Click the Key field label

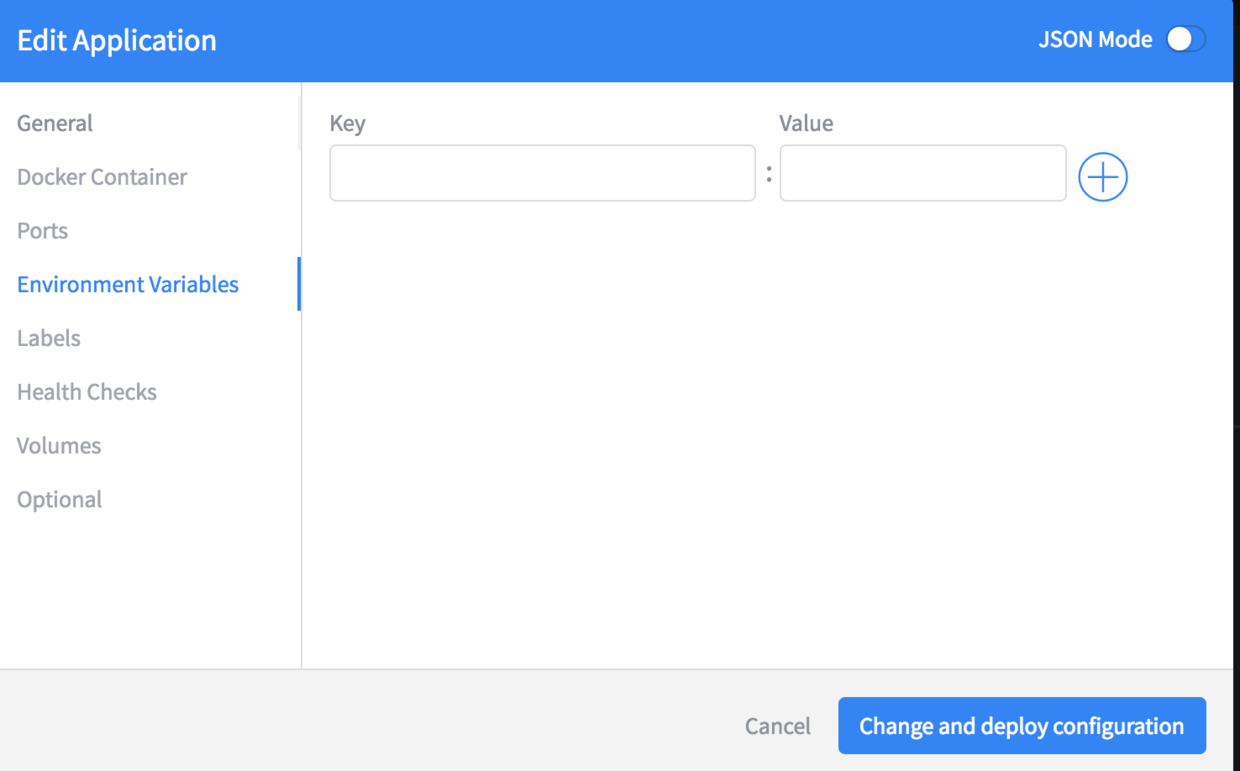[x=348, y=124]
